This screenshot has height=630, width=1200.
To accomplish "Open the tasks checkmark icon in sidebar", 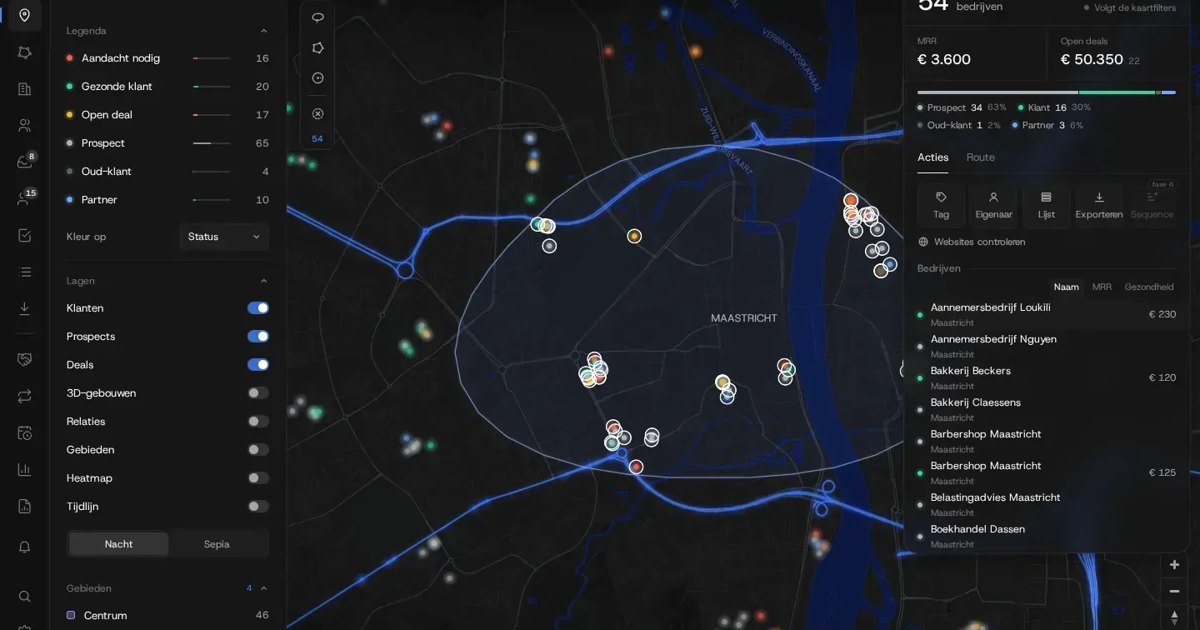I will tap(24, 235).
